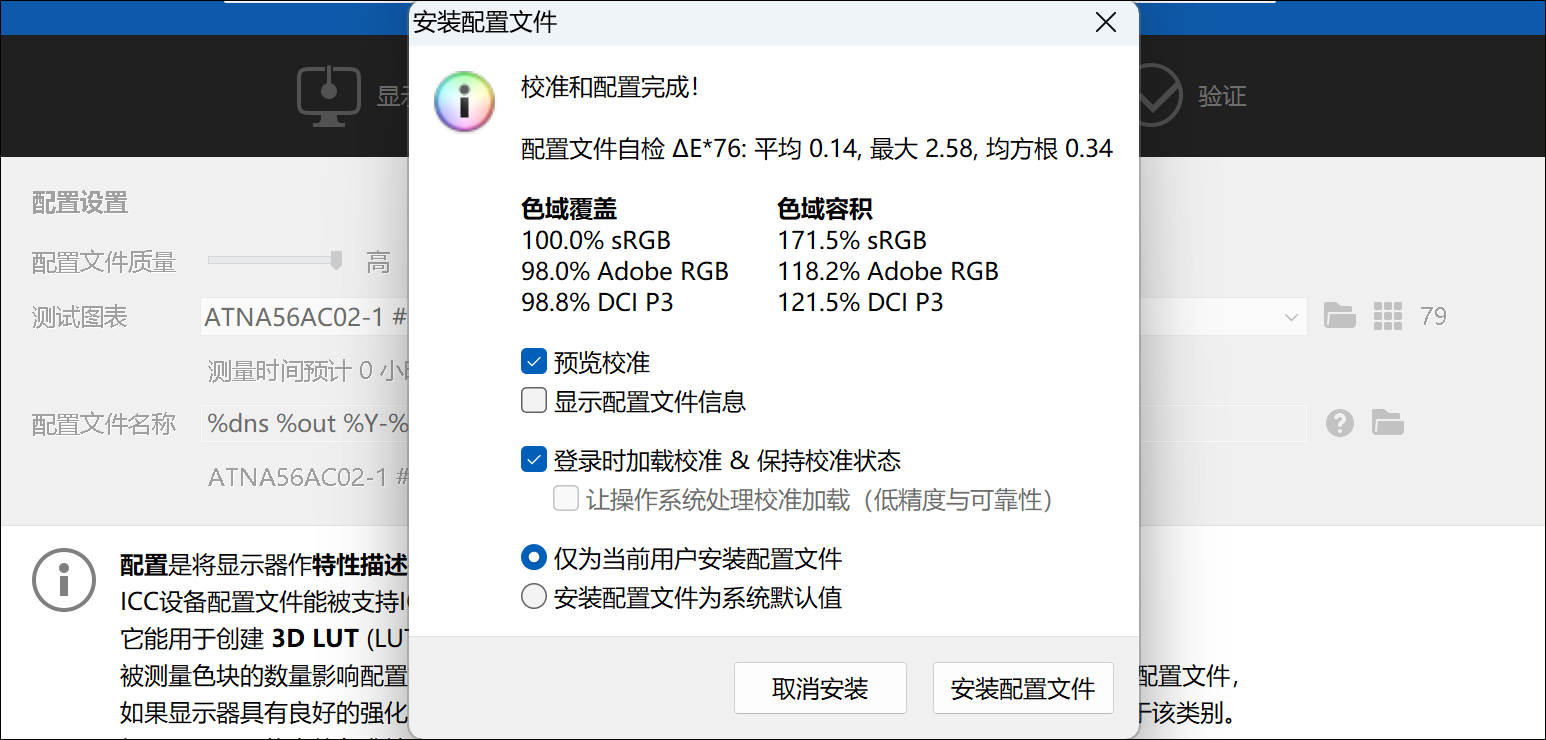Click the 配置文件质量 slider
The height and width of the screenshot is (740, 1546).
[275, 261]
